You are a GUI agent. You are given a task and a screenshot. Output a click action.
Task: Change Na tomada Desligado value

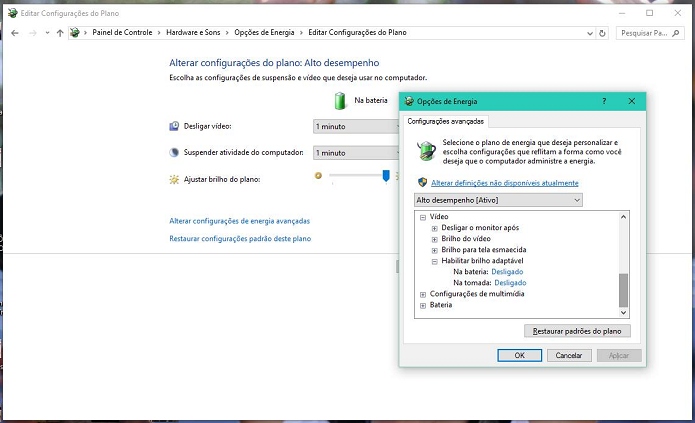(510, 282)
